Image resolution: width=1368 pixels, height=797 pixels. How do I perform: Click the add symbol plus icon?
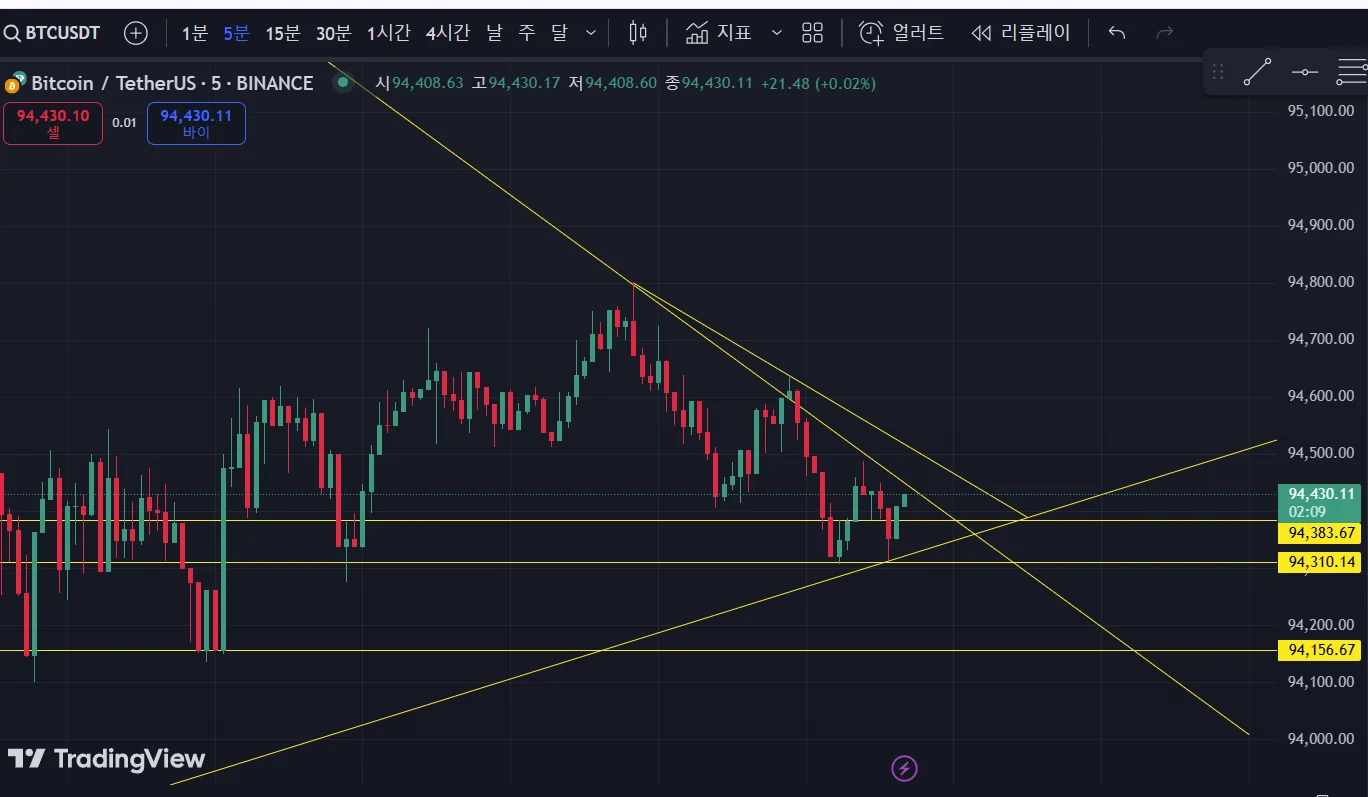(135, 33)
